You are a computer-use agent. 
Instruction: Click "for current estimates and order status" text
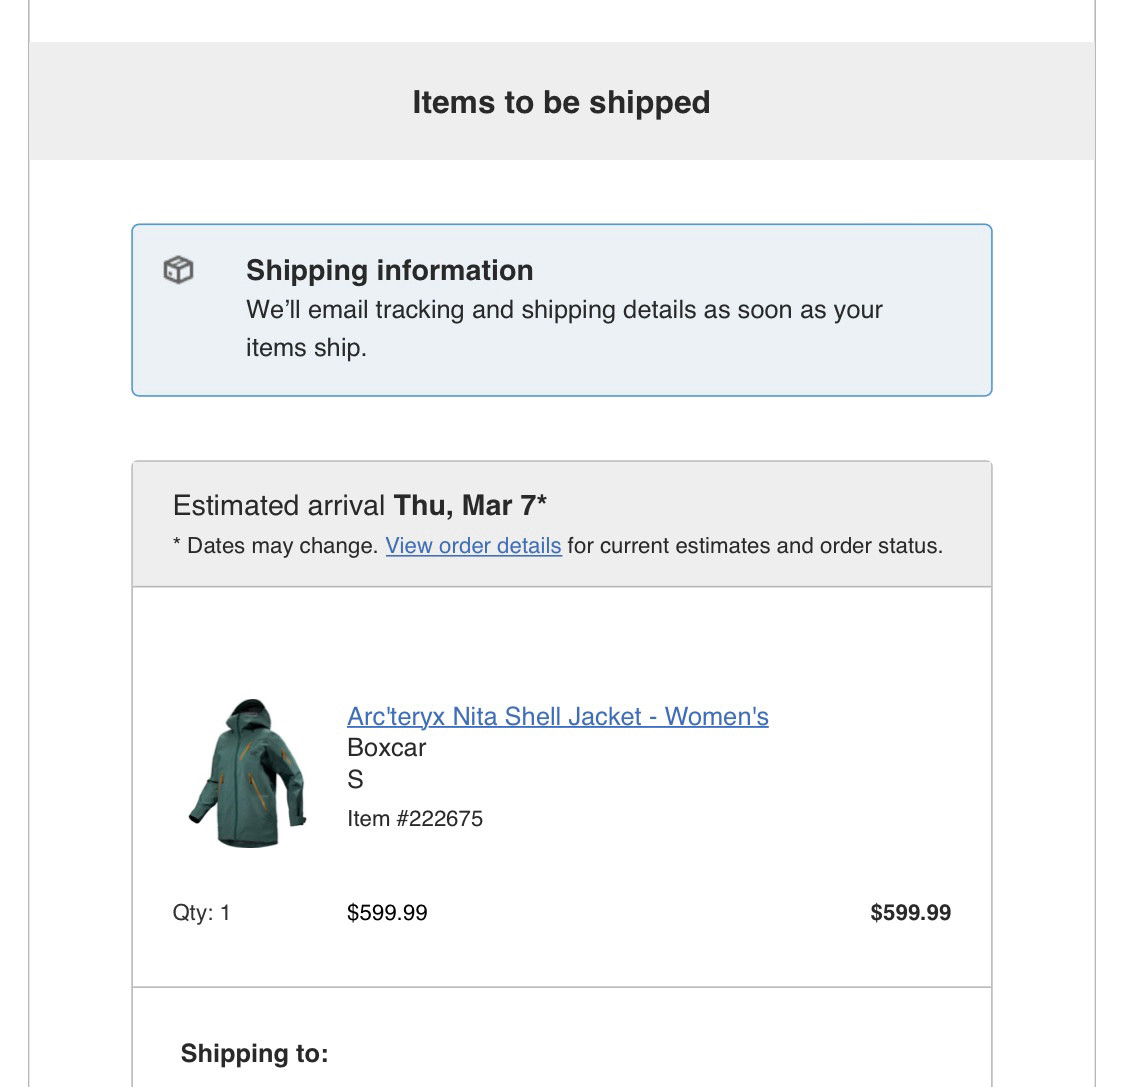tap(755, 546)
